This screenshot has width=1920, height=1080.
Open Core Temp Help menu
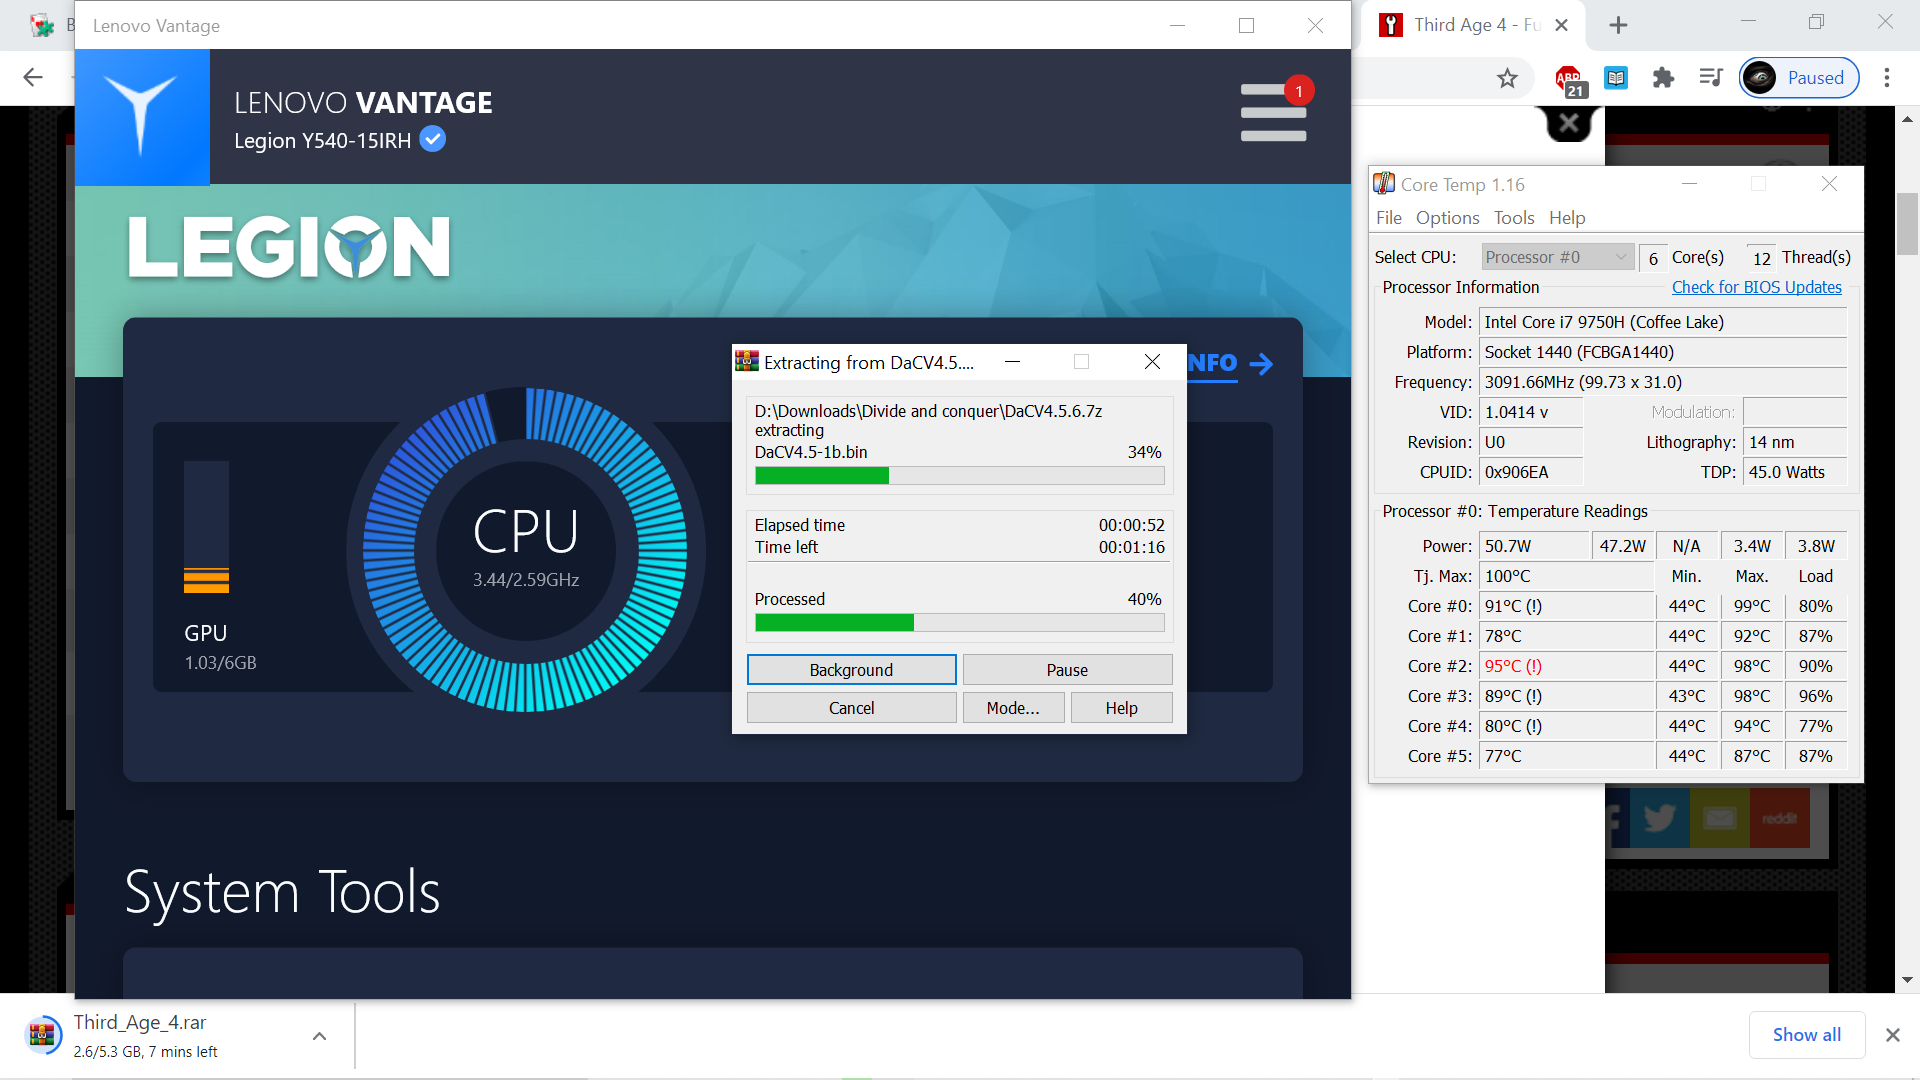click(1567, 218)
